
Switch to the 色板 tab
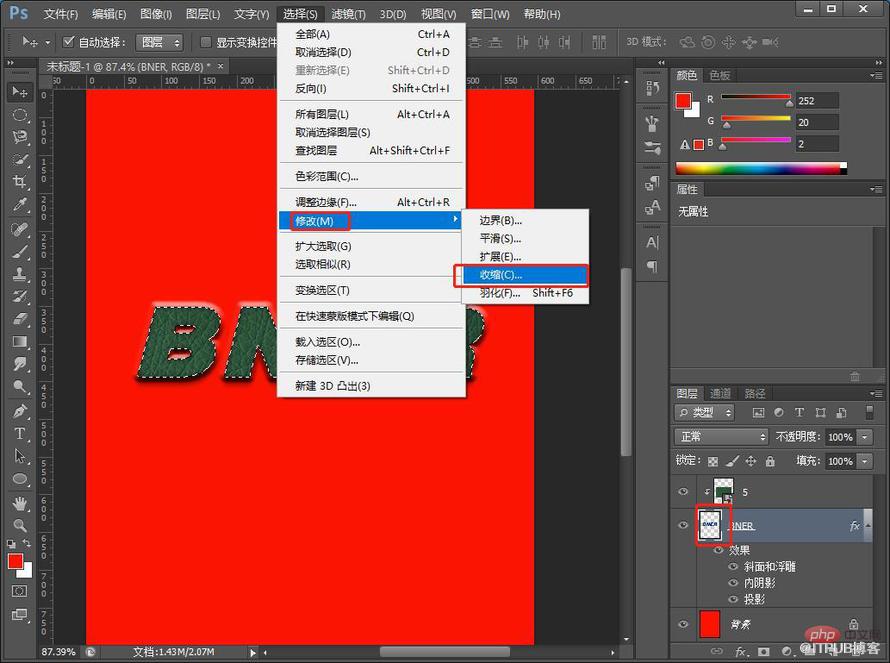pyautogui.click(x=720, y=75)
